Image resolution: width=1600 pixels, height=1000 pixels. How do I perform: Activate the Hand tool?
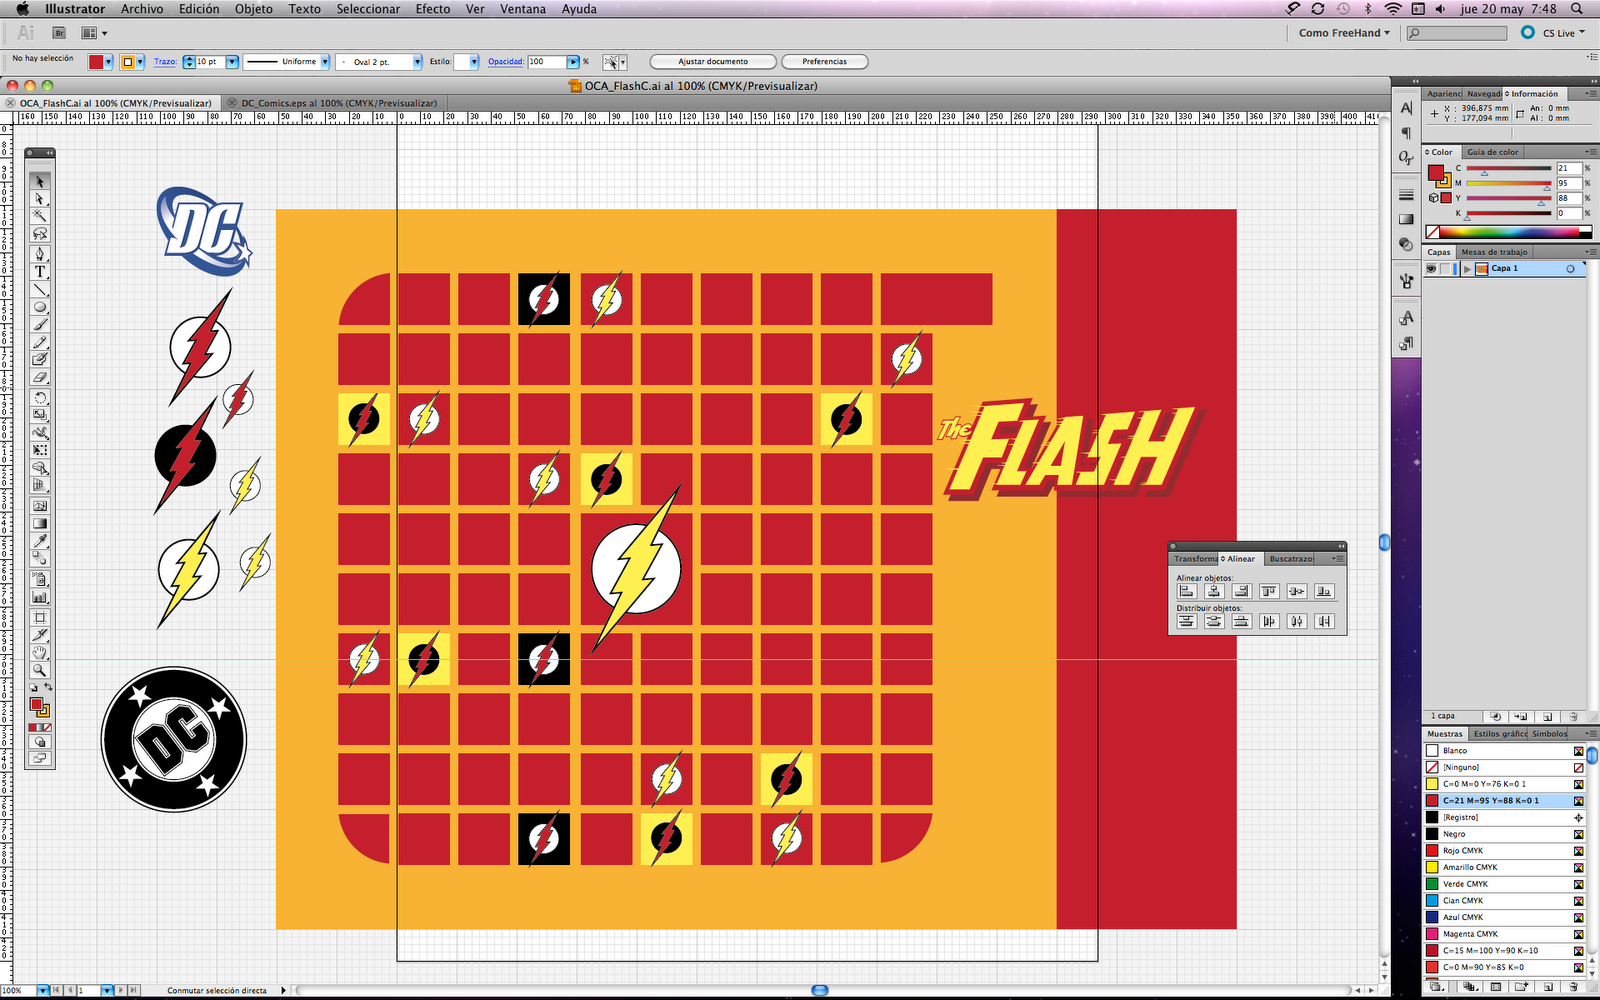[40, 652]
